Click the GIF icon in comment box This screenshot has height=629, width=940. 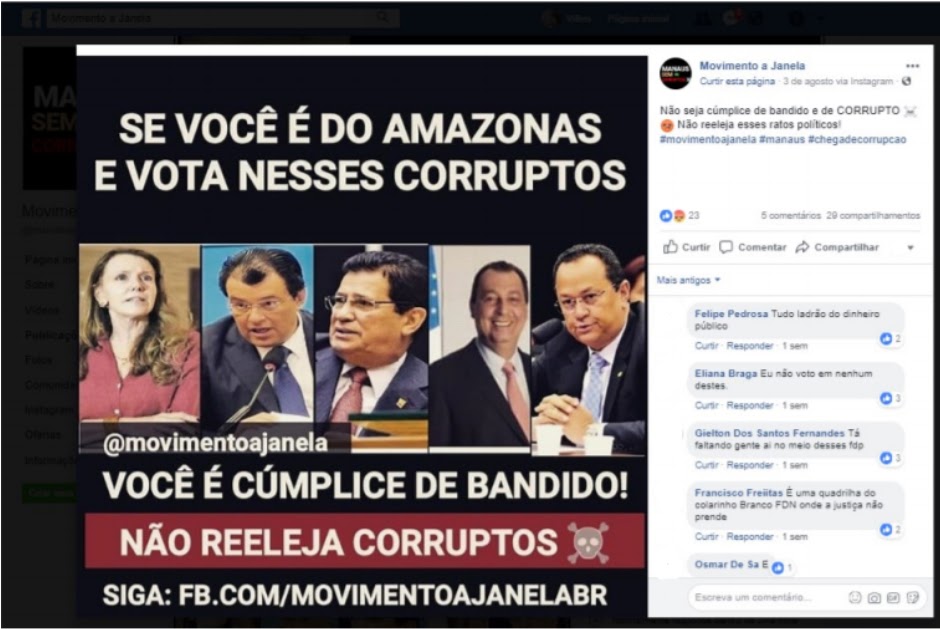pyautogui.click(x=893, y=597)
